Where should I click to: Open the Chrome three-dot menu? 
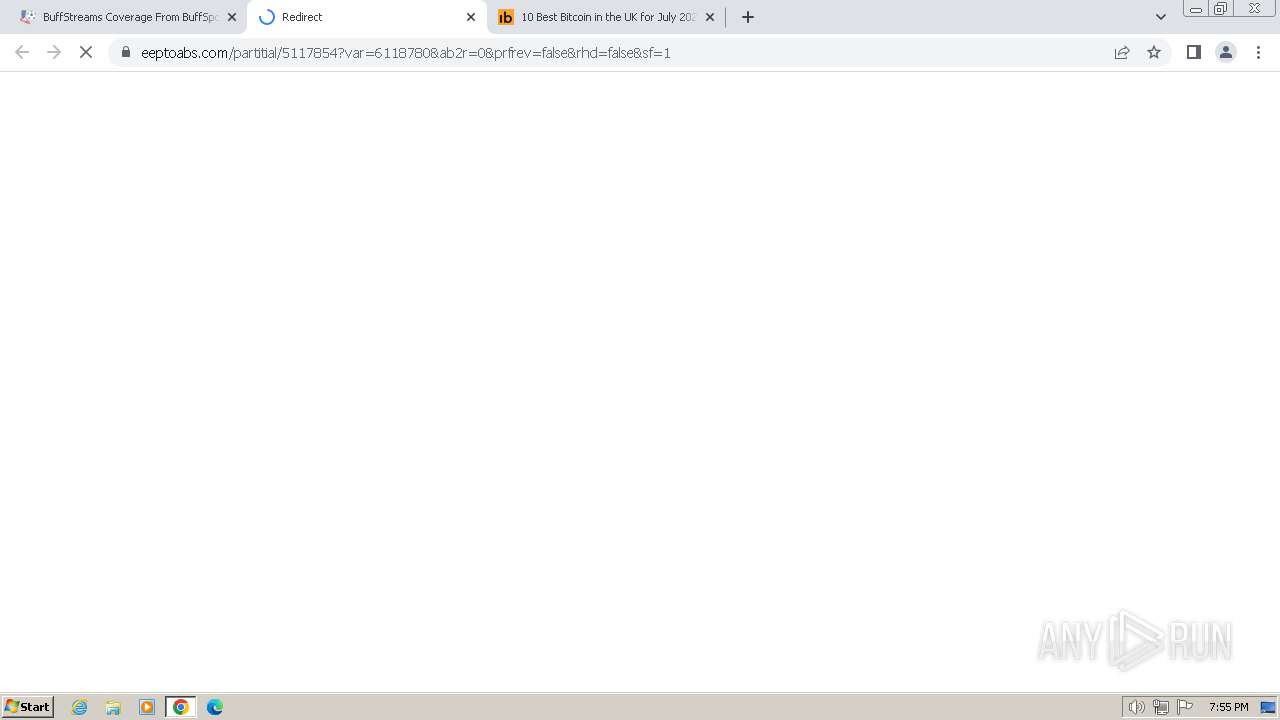(x=1258, y=52)
